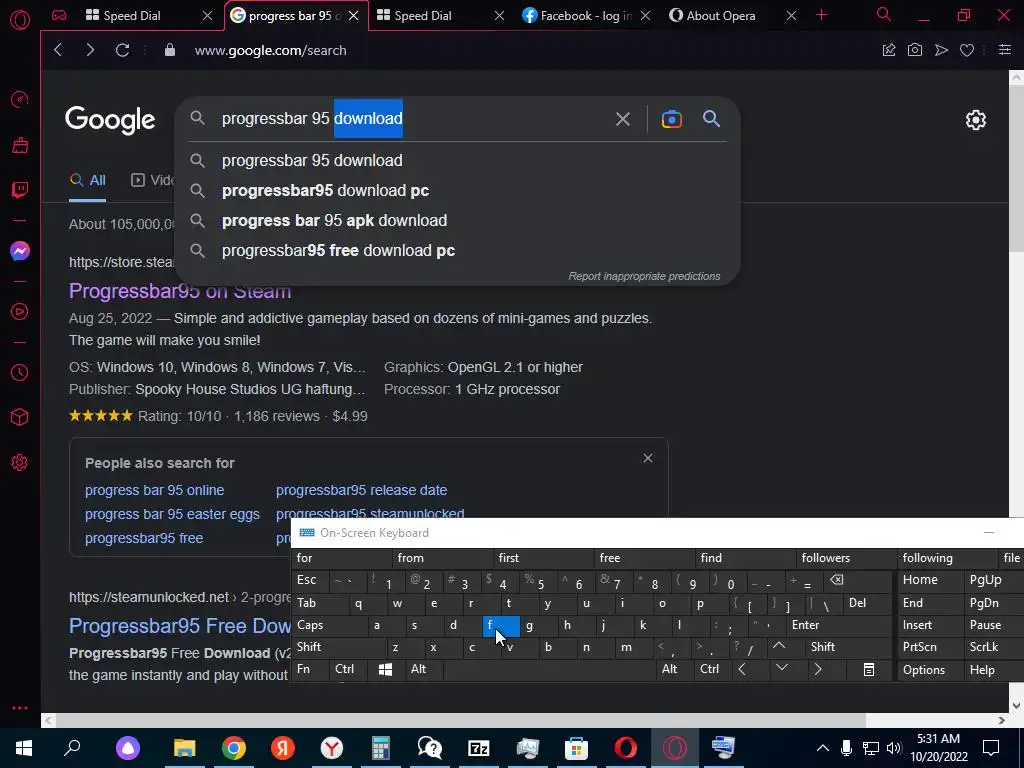Open new tab with plus button
The image size is (1024, 768).
[x=822, y=15]
